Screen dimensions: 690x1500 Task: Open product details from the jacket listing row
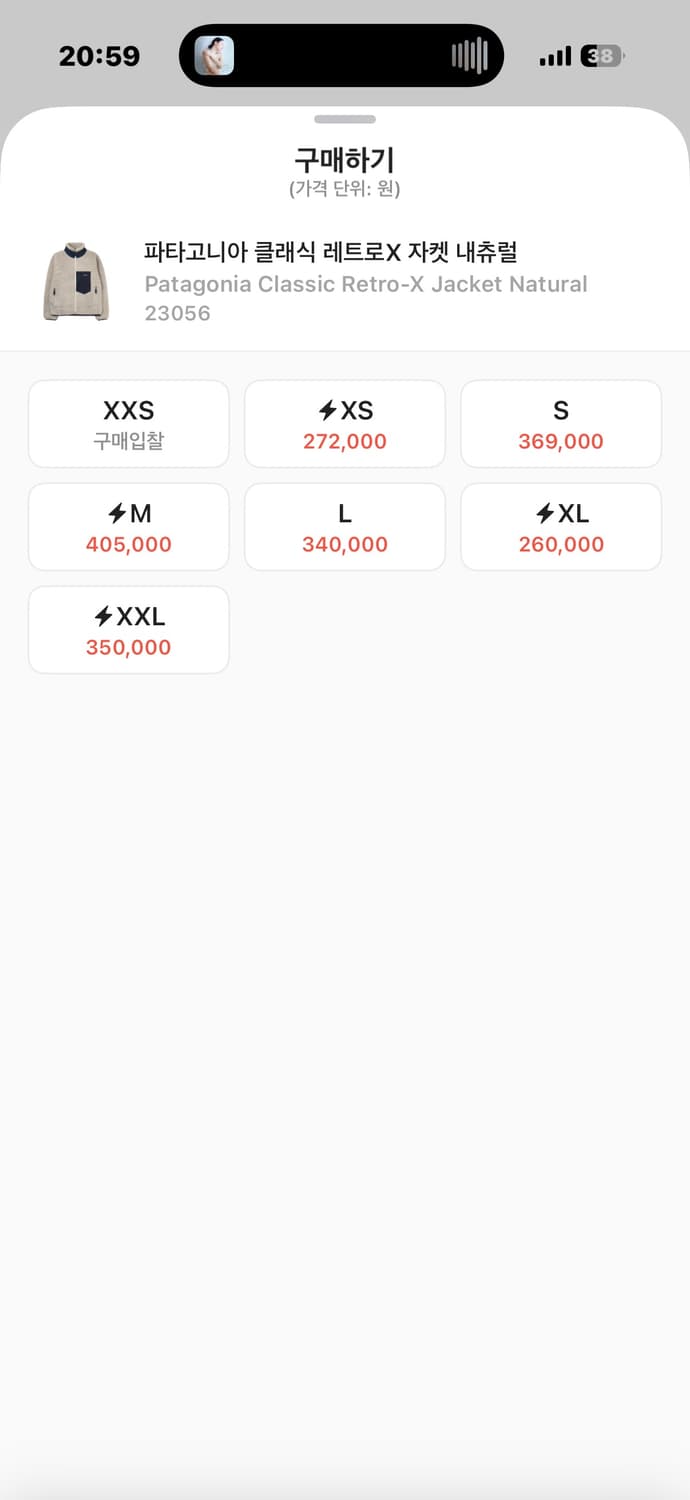[345, 278]
